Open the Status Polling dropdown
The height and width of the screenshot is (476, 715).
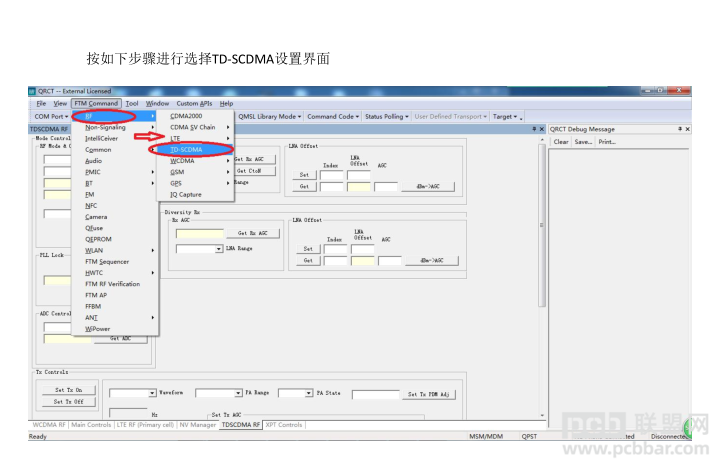tap(387, 116)
